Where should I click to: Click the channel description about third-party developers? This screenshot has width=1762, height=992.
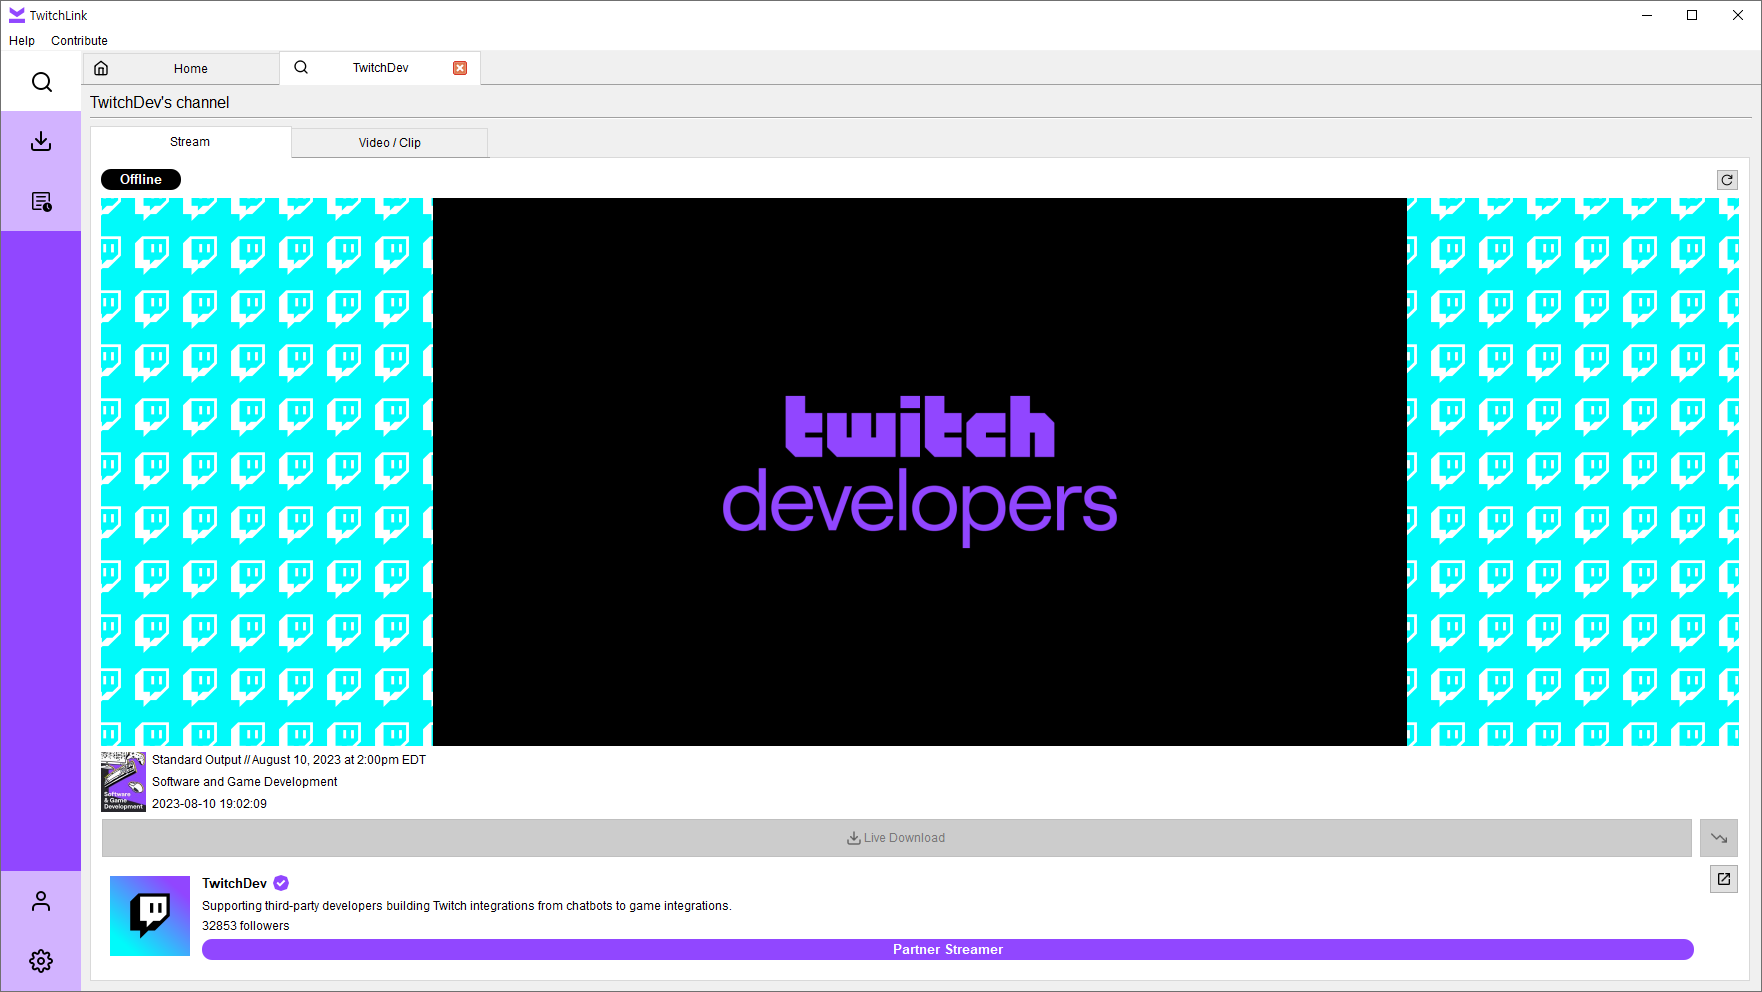click(467, 906)
